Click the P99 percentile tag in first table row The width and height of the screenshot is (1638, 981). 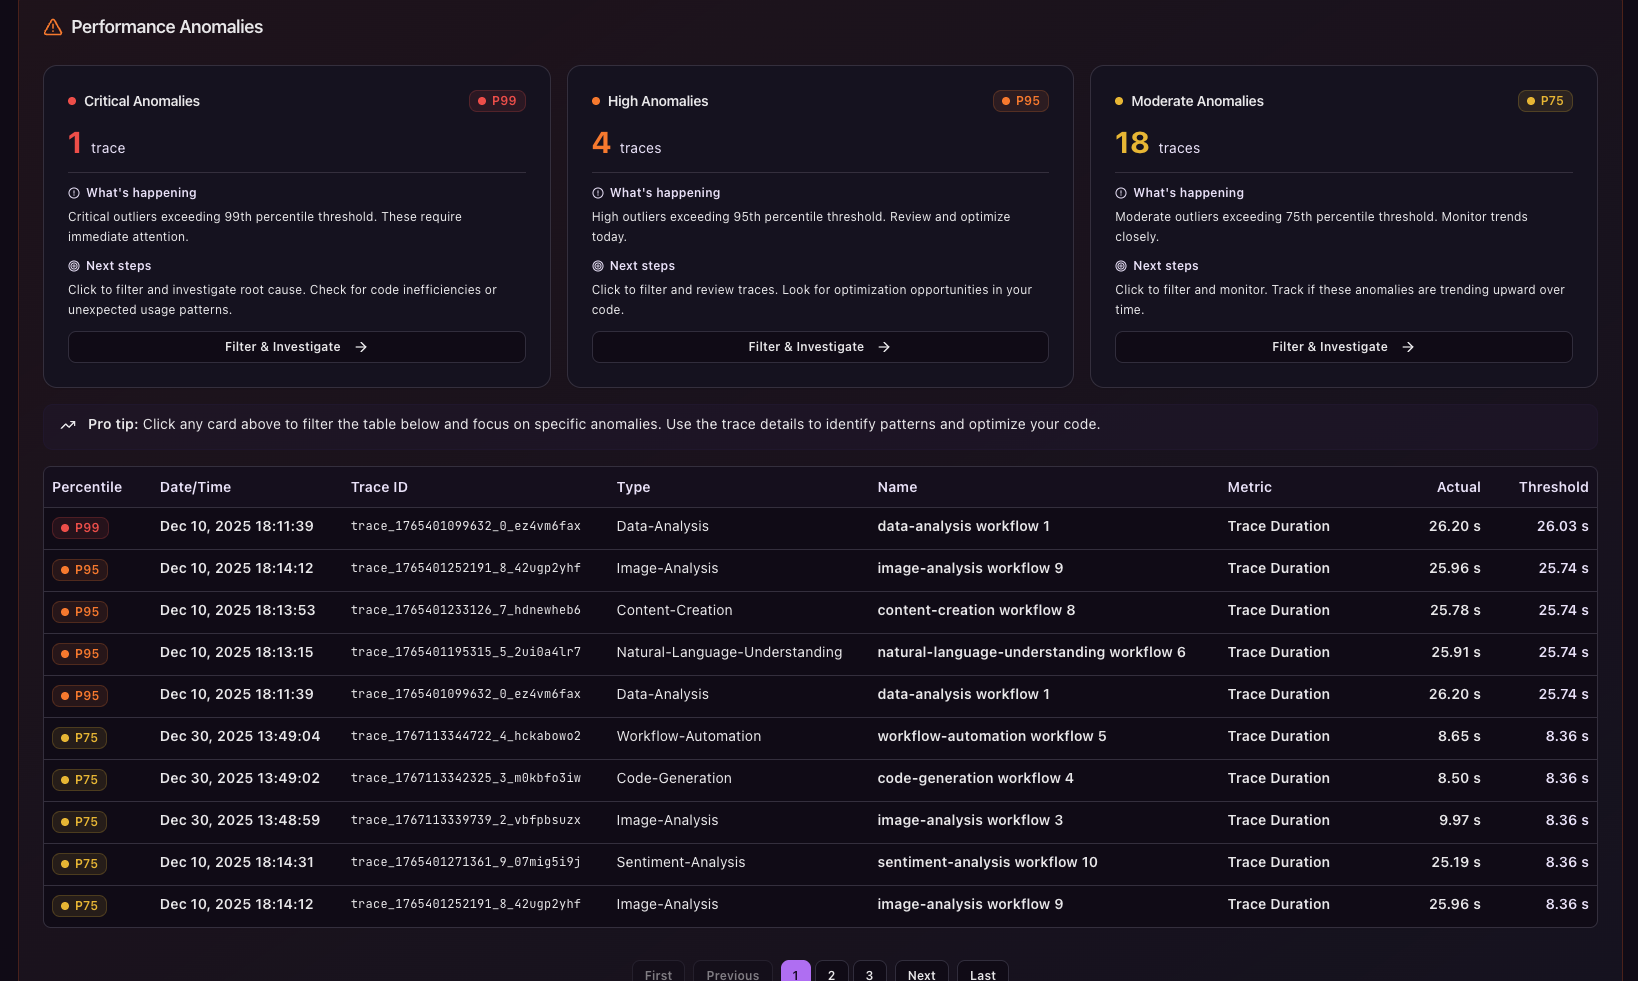tap(80, 528)
